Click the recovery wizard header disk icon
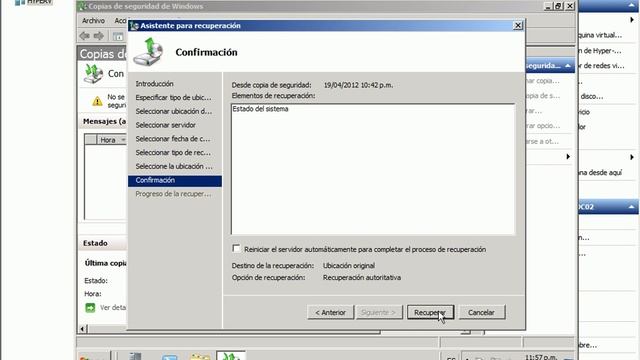 (x=149, y=52)
